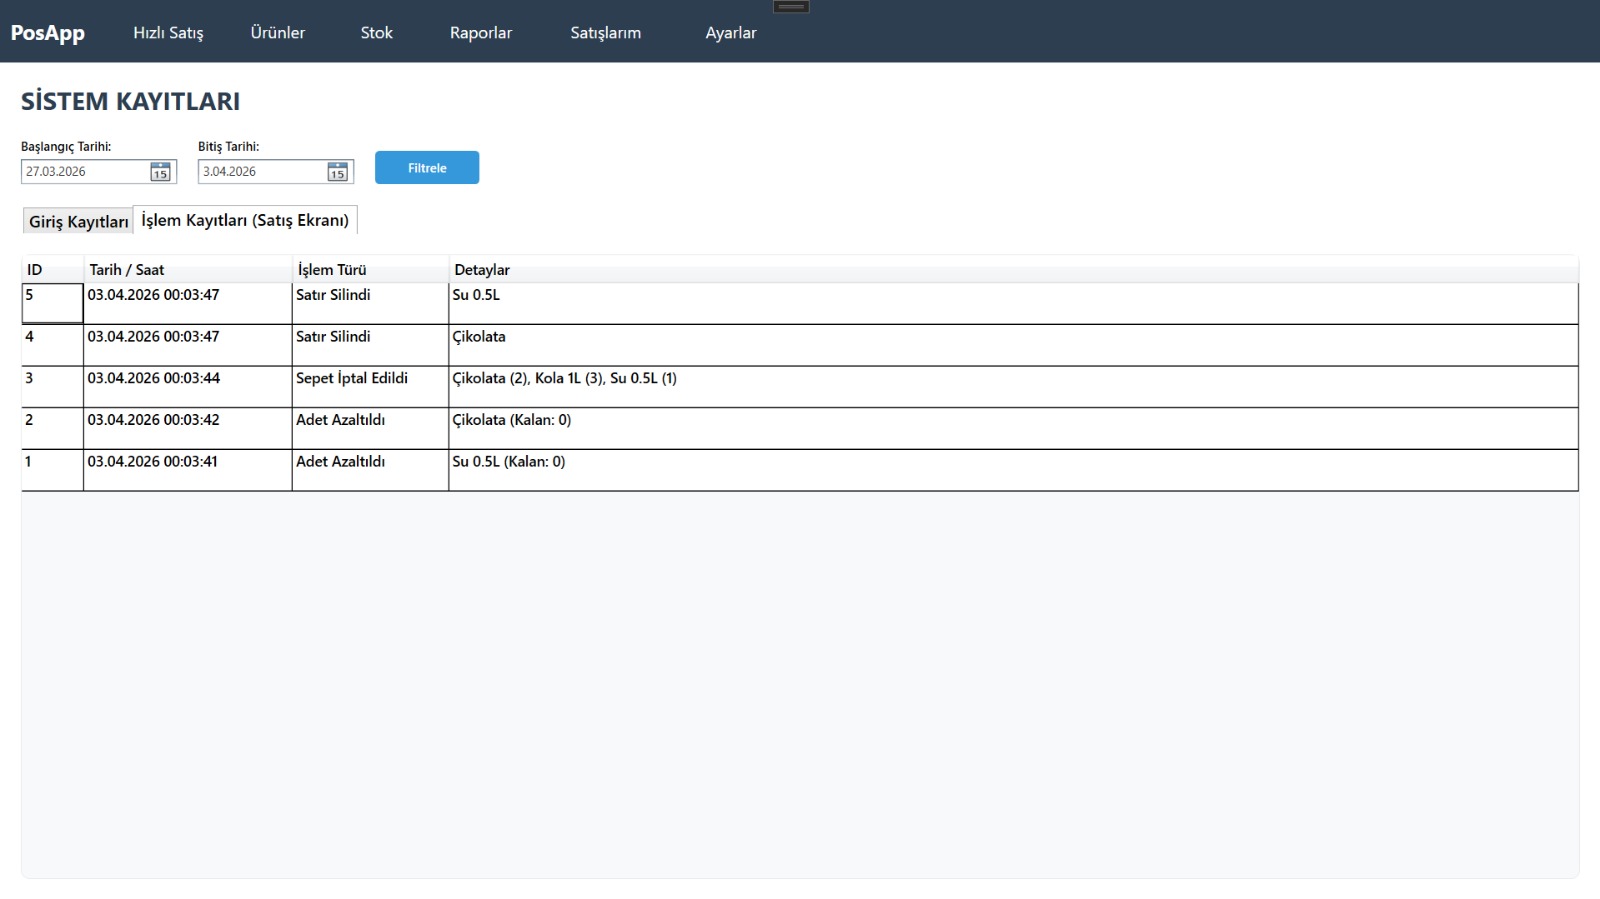This screenshot has width=1600, height=899.
Task: Open the start date calendar picker icon
Action: (160, 172)
